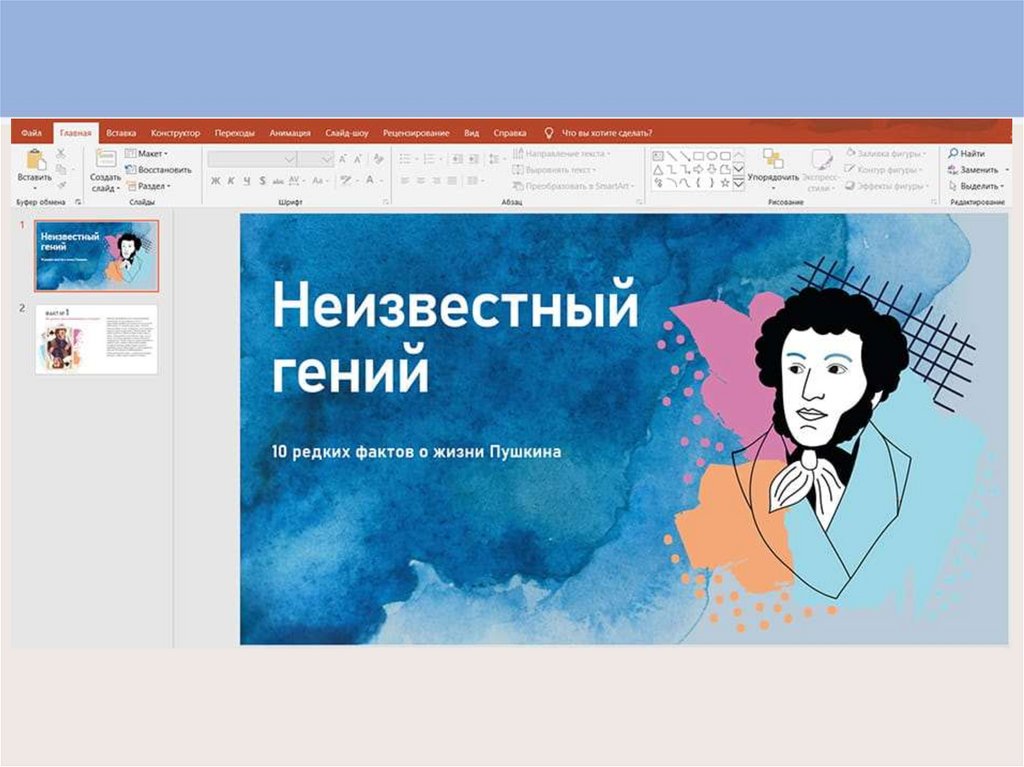This screenshot has width=1024, height=767.
Task: Click the font color A button
Action: click(370, 180)
